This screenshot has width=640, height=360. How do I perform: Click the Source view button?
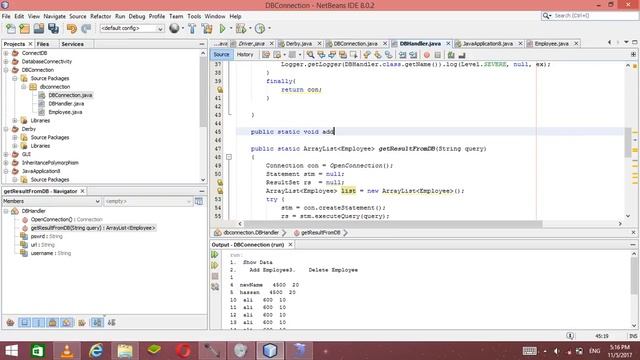tap(221, 55)
